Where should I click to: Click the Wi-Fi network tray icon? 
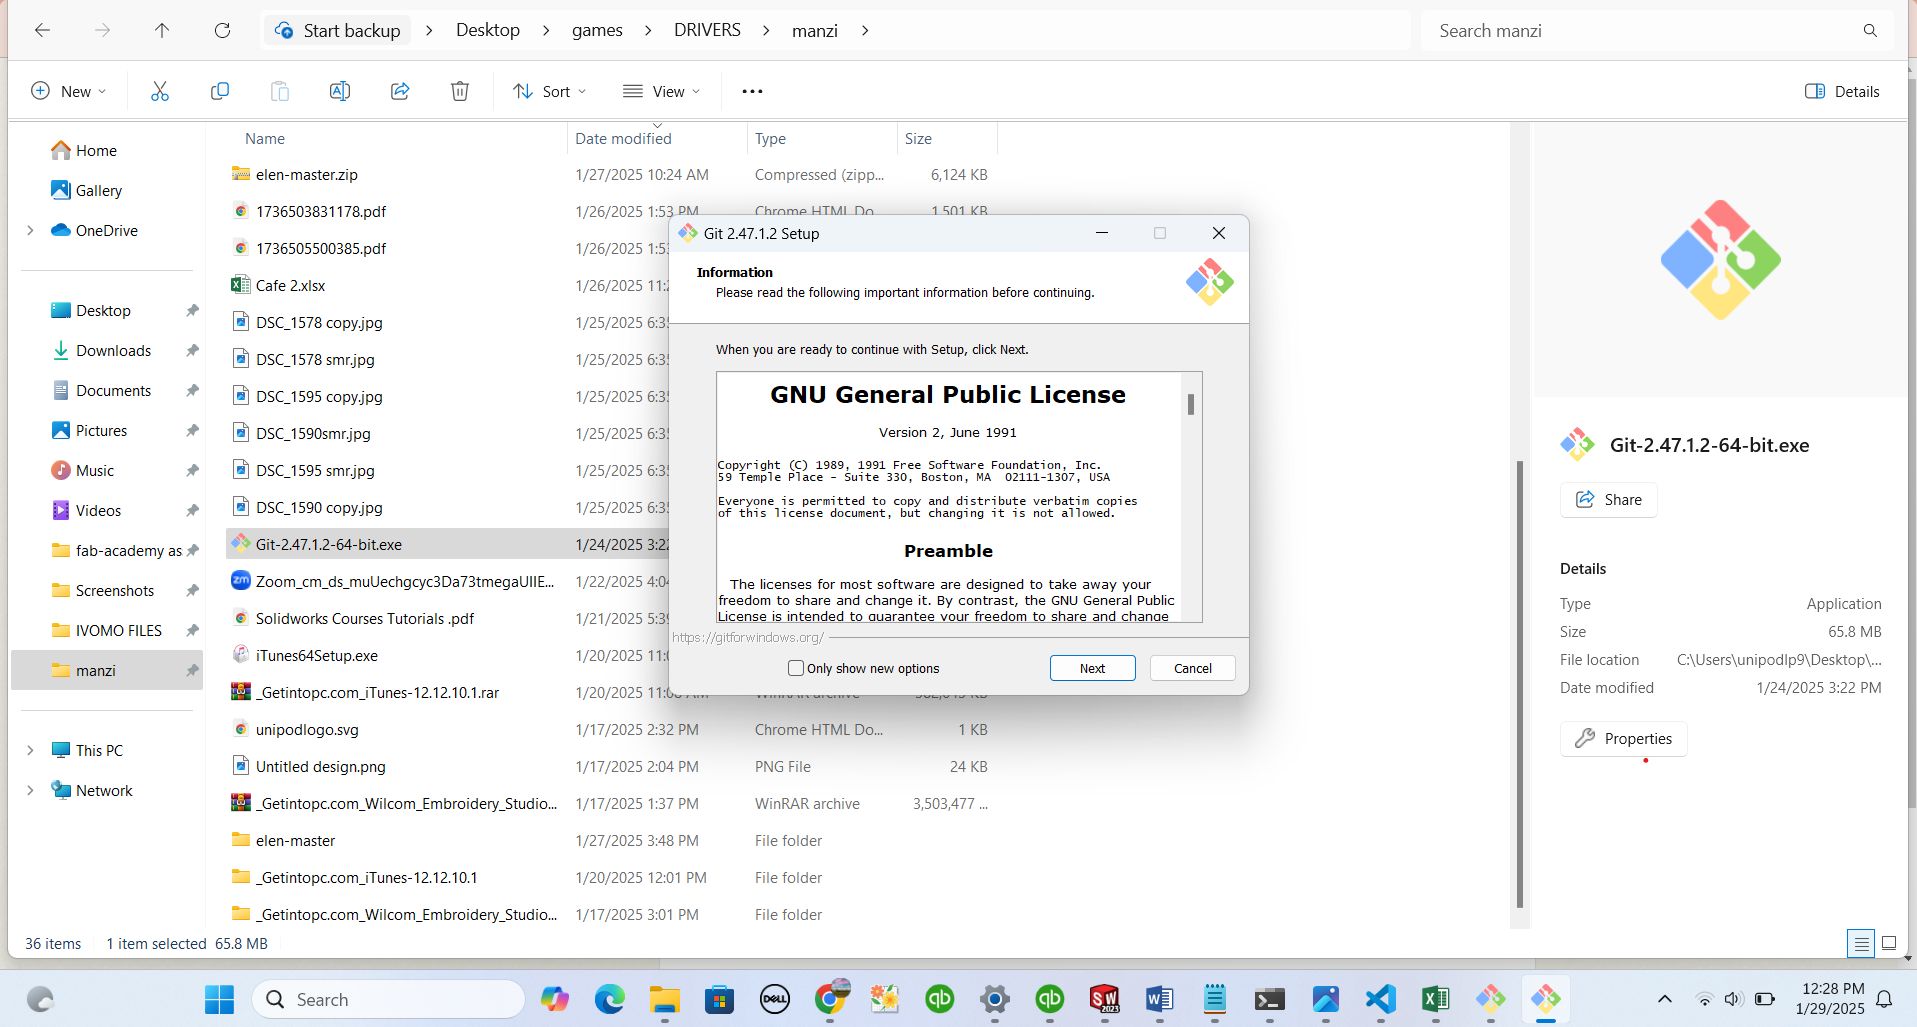pyautogui.click(x=1704, y=998)
